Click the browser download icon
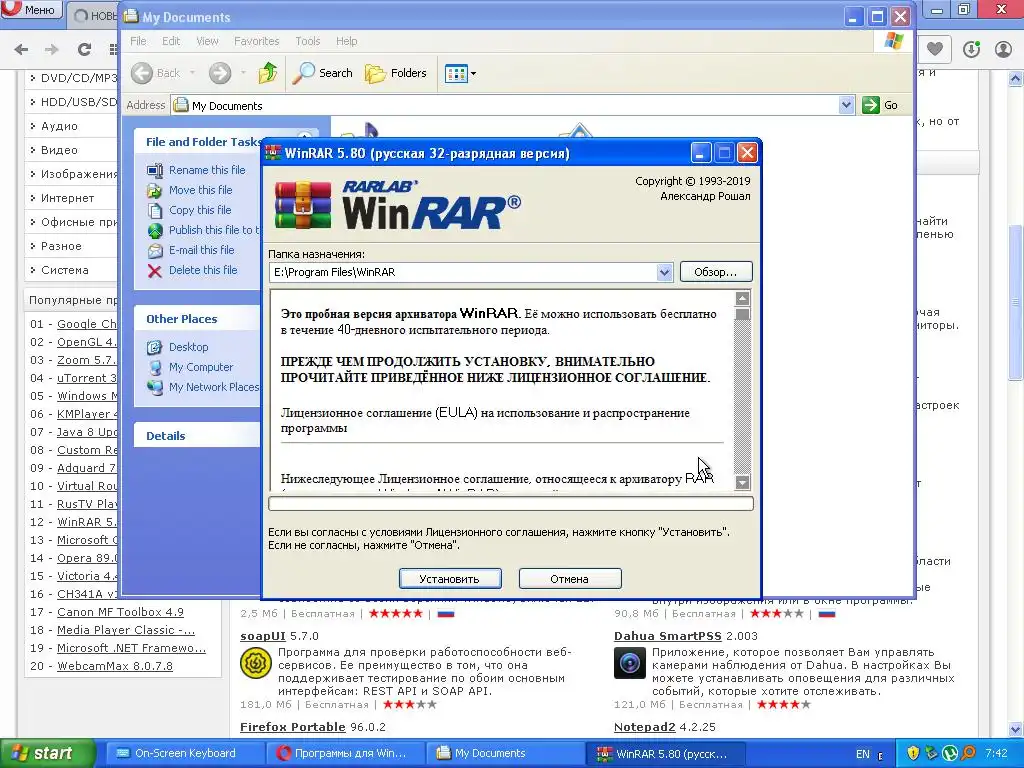This screenshot has width=1024, height=768. click(x=972, y=49)
